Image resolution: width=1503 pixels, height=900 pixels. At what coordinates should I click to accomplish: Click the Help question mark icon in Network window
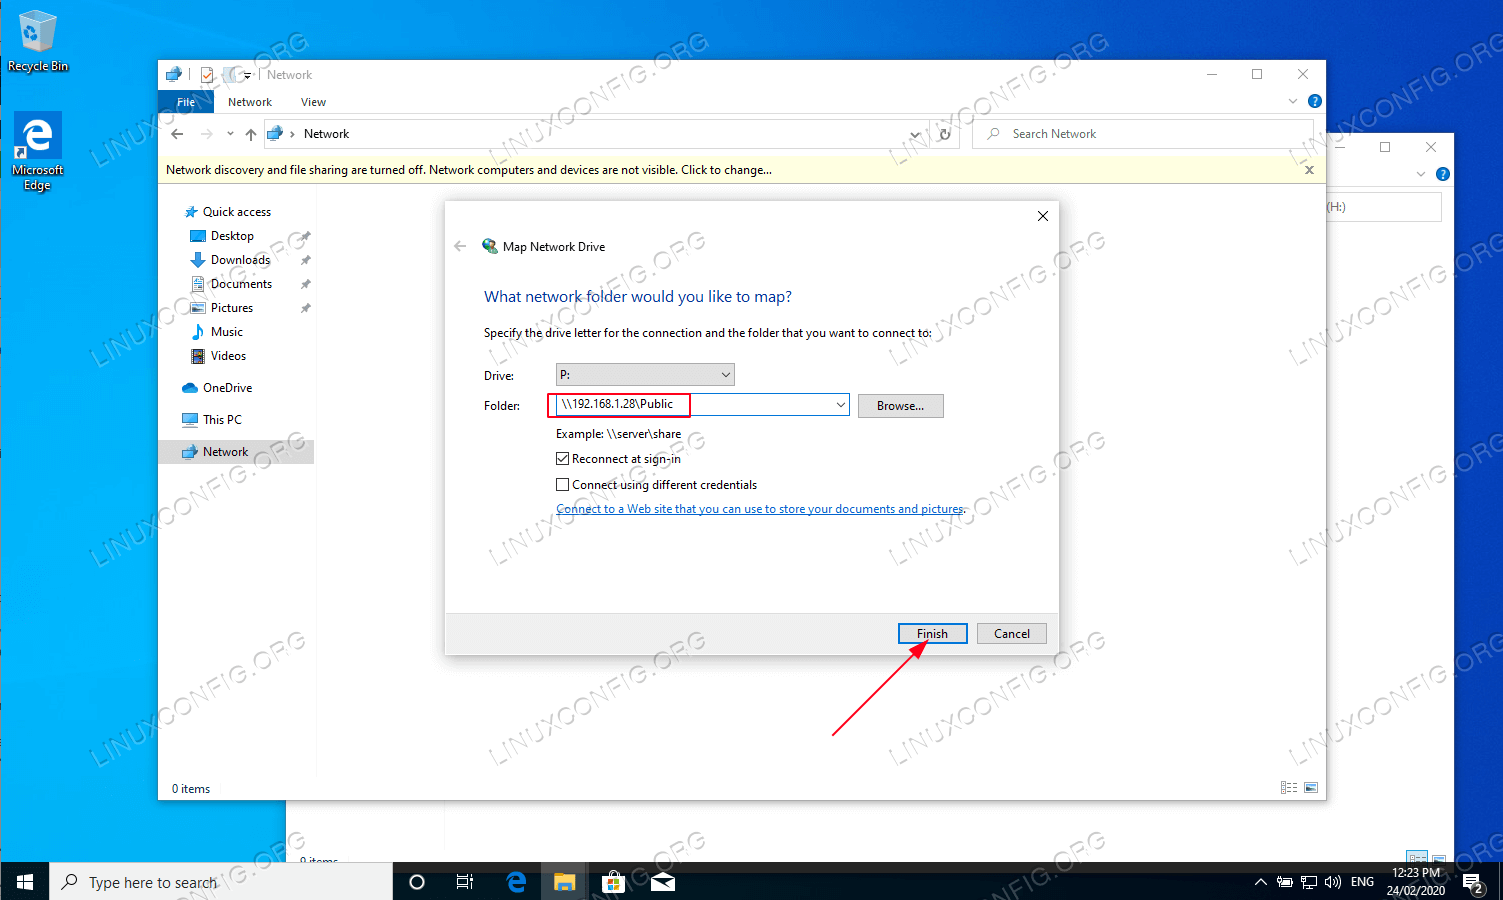tap(1315, 101)
